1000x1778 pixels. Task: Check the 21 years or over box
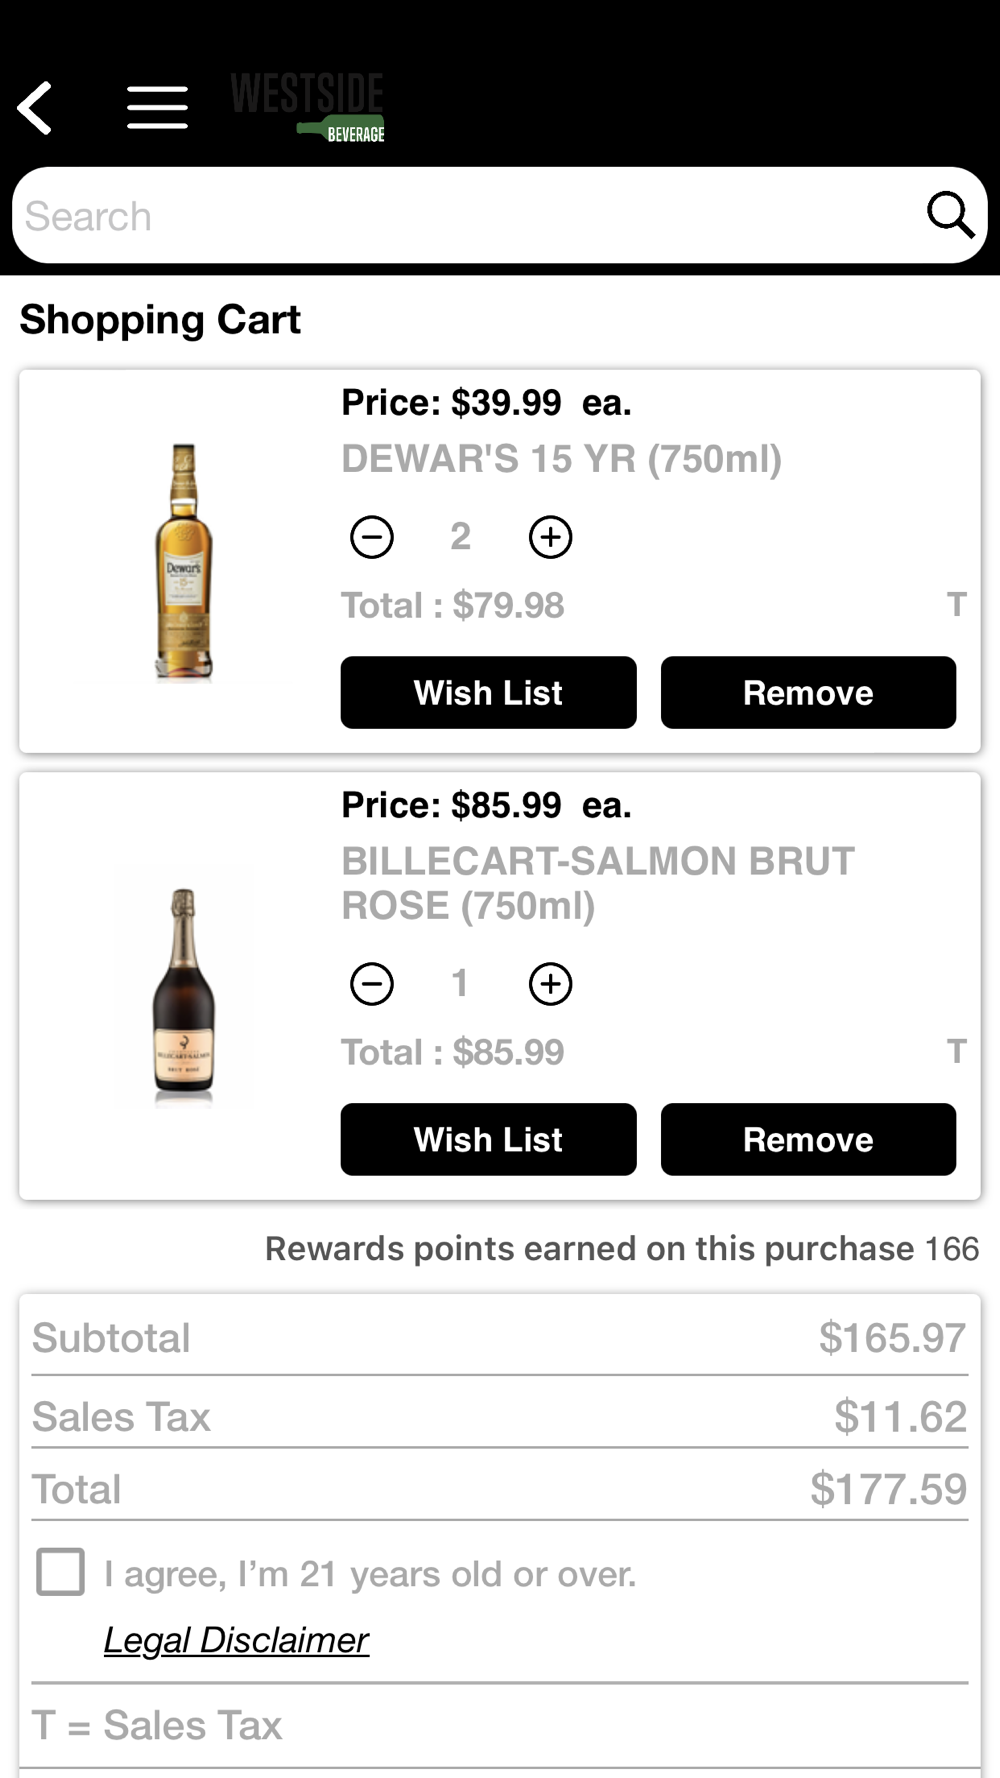60,1572
